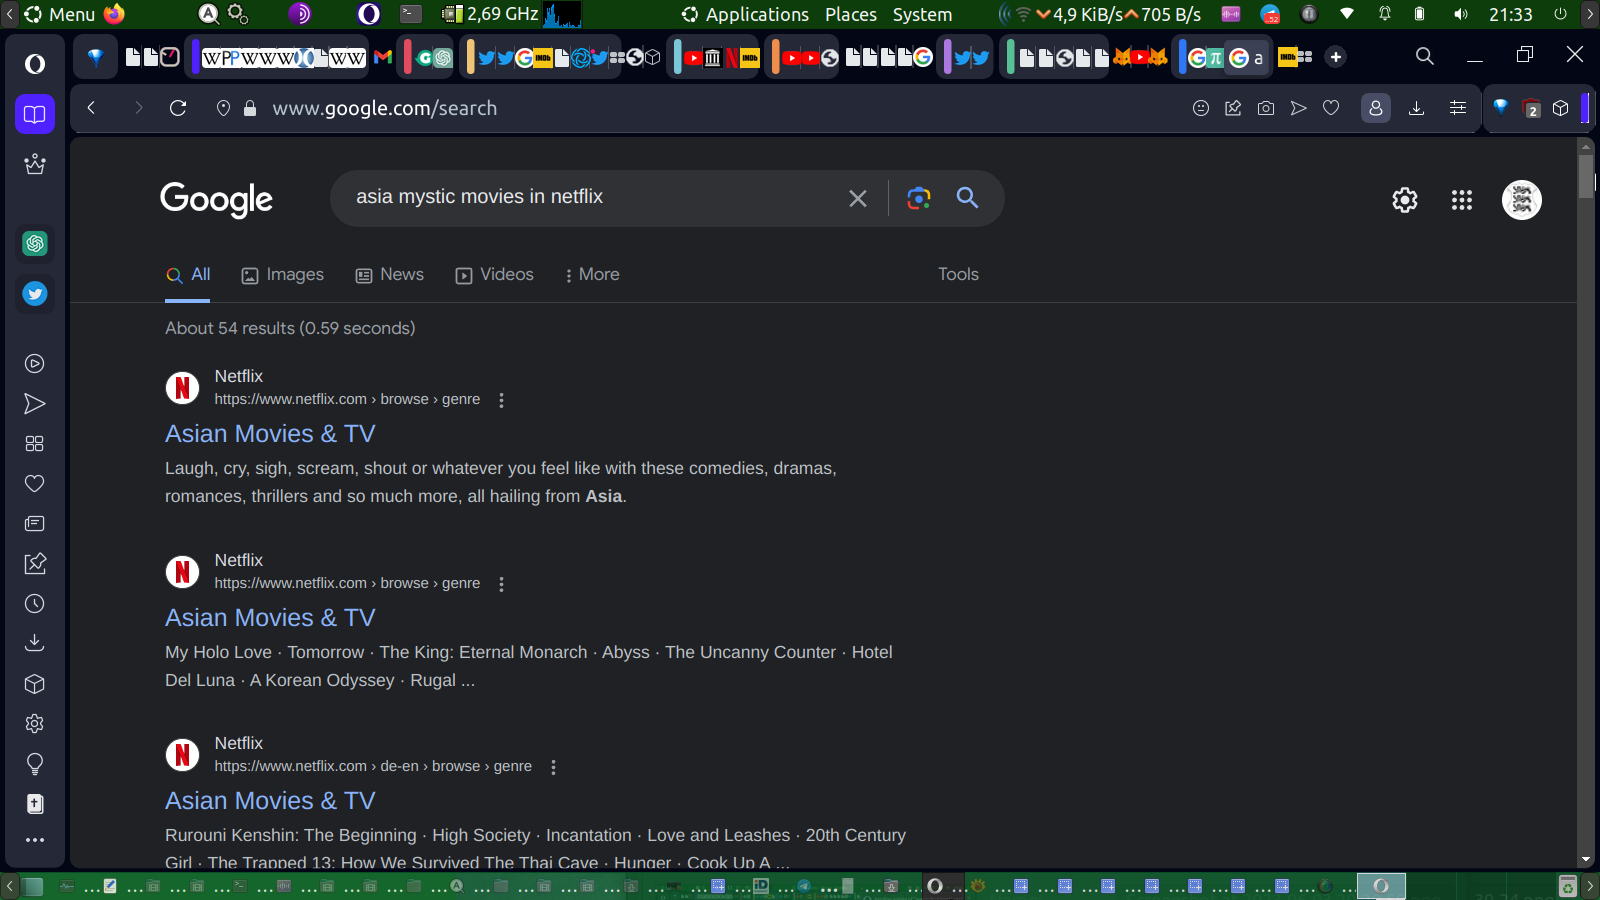1600x900 pixels.
Task: Open the extensions cube in the toolbar
Action: pyautogui.click(x=1561, y=108)
